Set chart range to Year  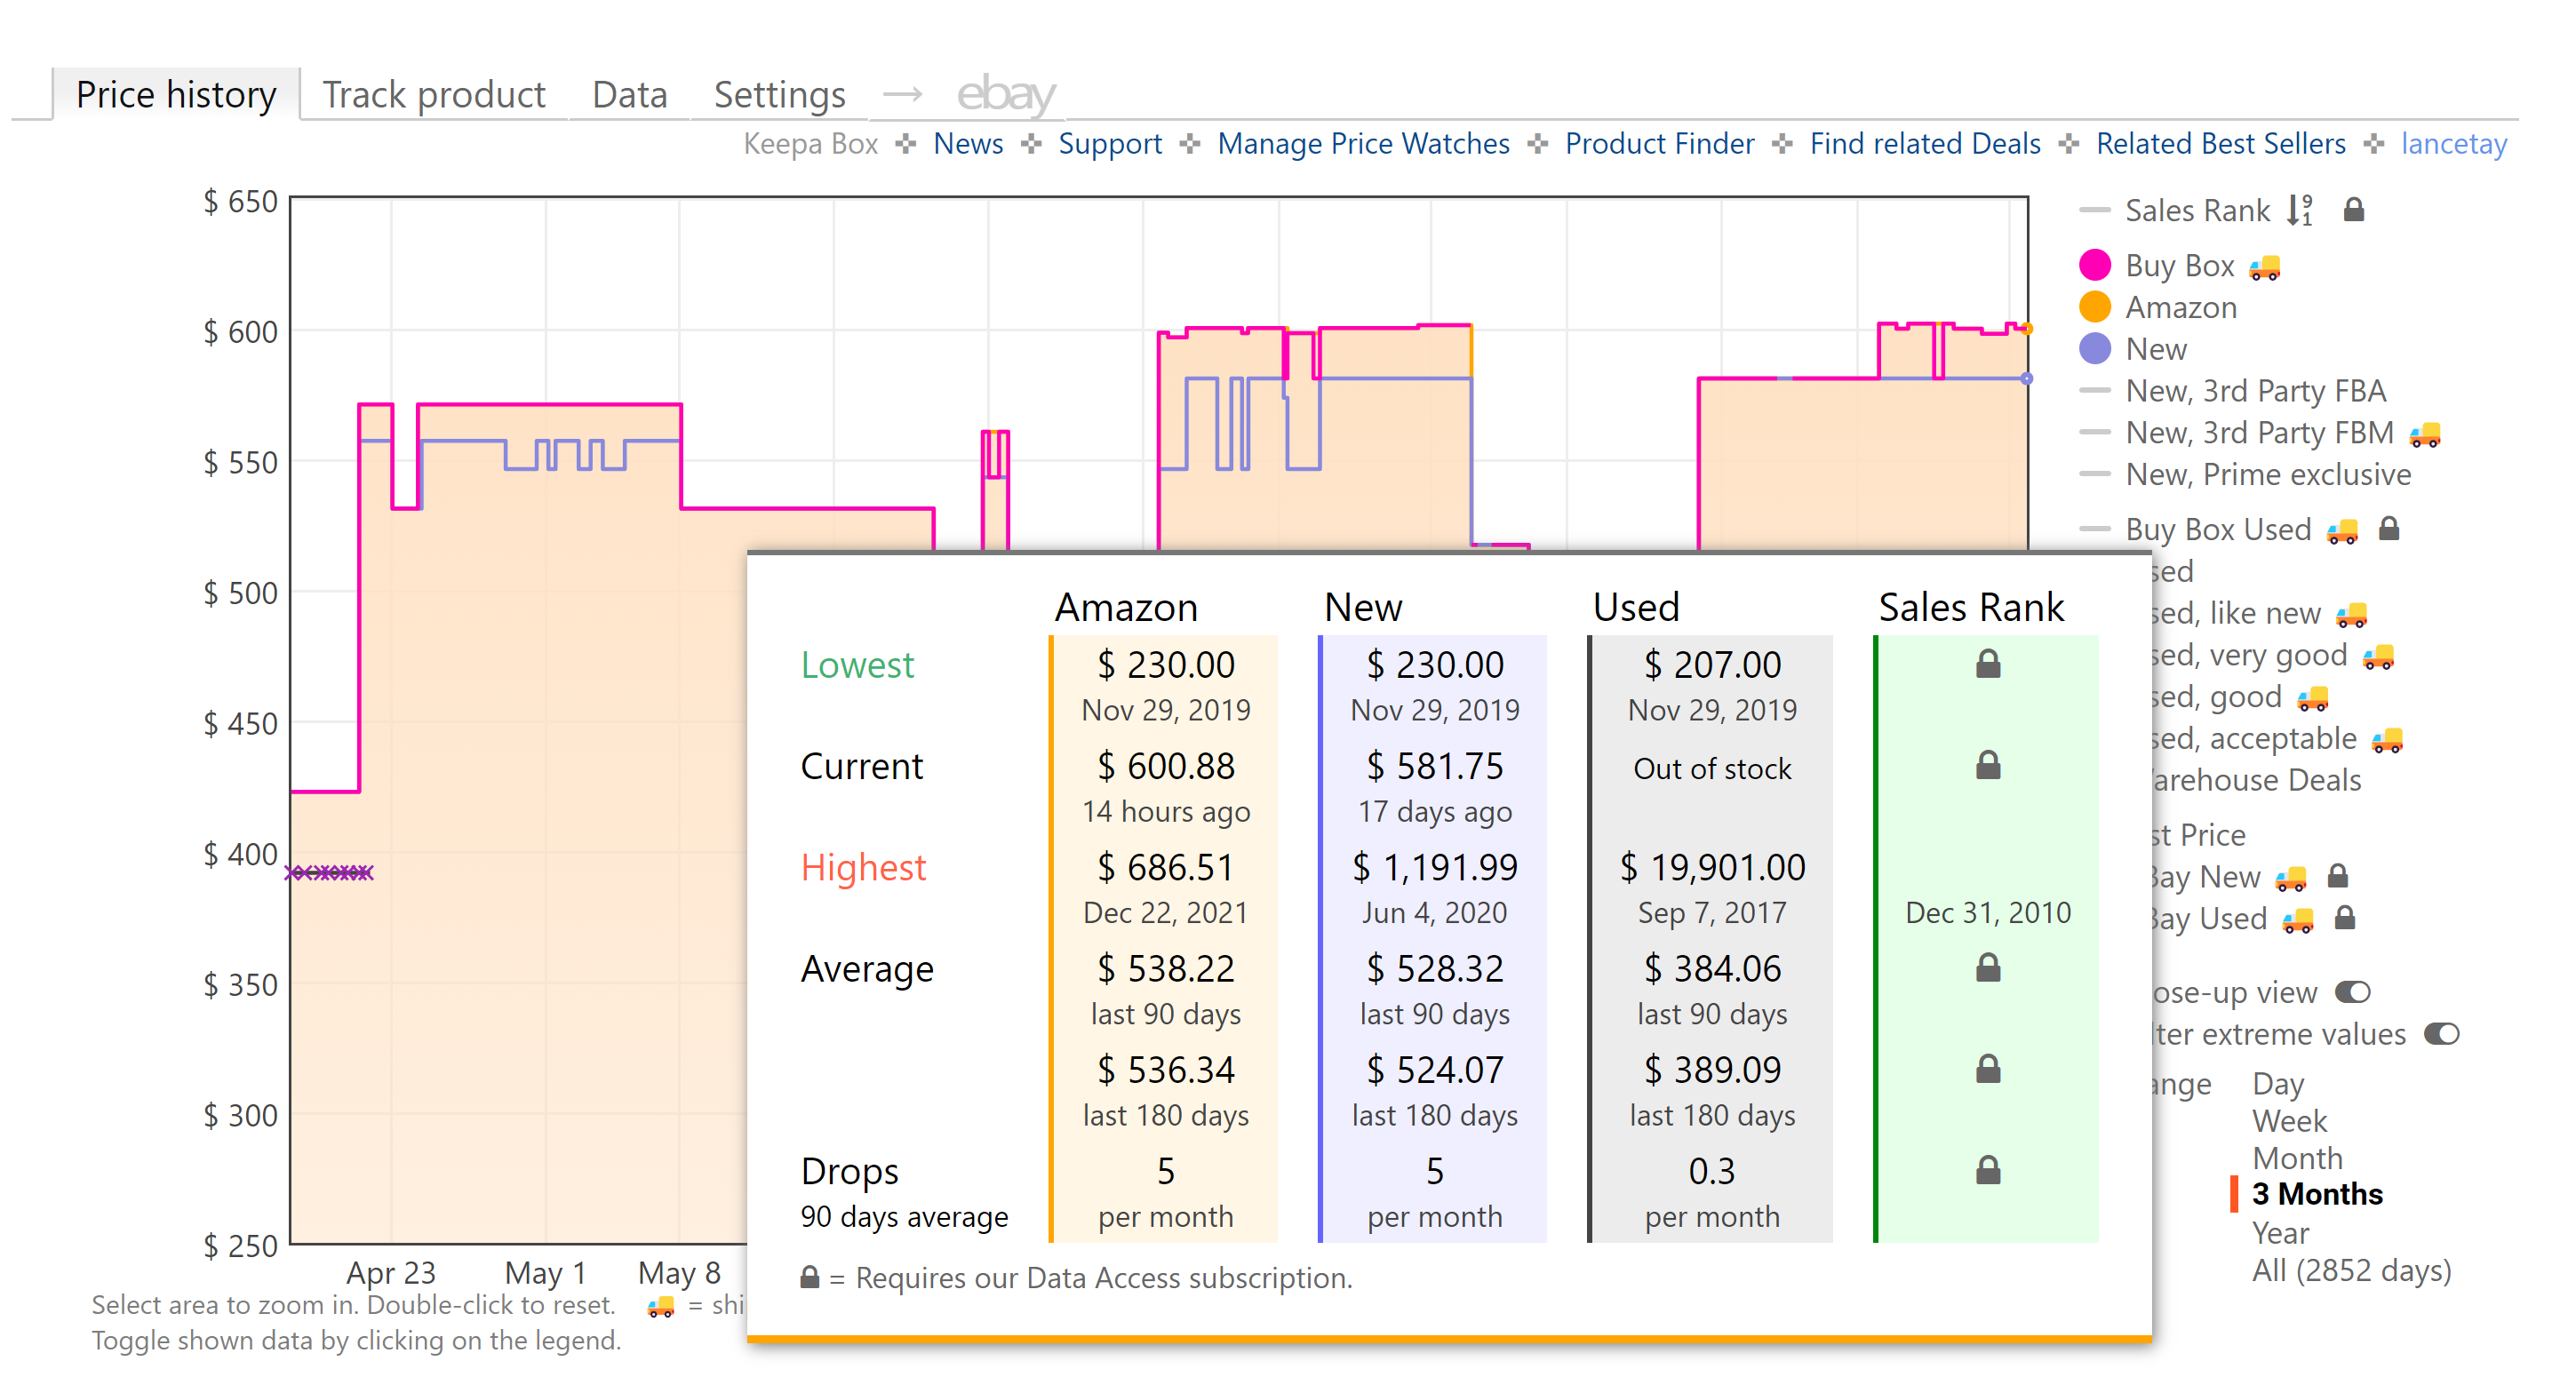2279,1233
